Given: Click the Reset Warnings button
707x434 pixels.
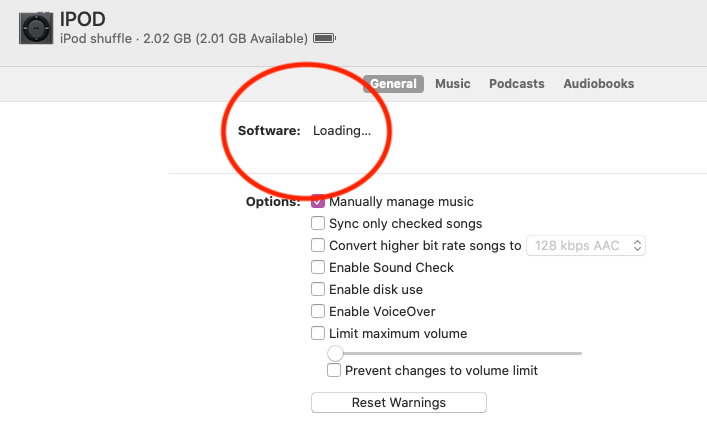Looking at the screenshot, I should pyautogui.click(x=399, y=402).
